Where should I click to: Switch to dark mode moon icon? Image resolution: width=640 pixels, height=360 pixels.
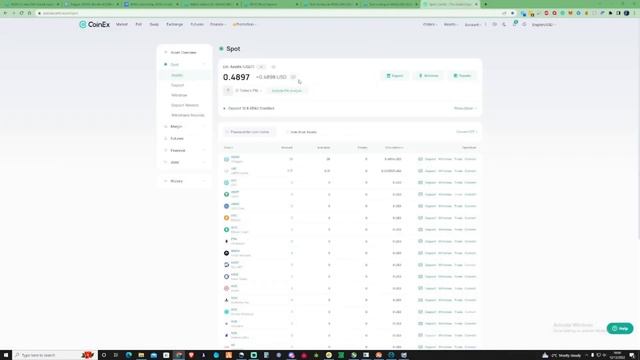tap(504, 24)
